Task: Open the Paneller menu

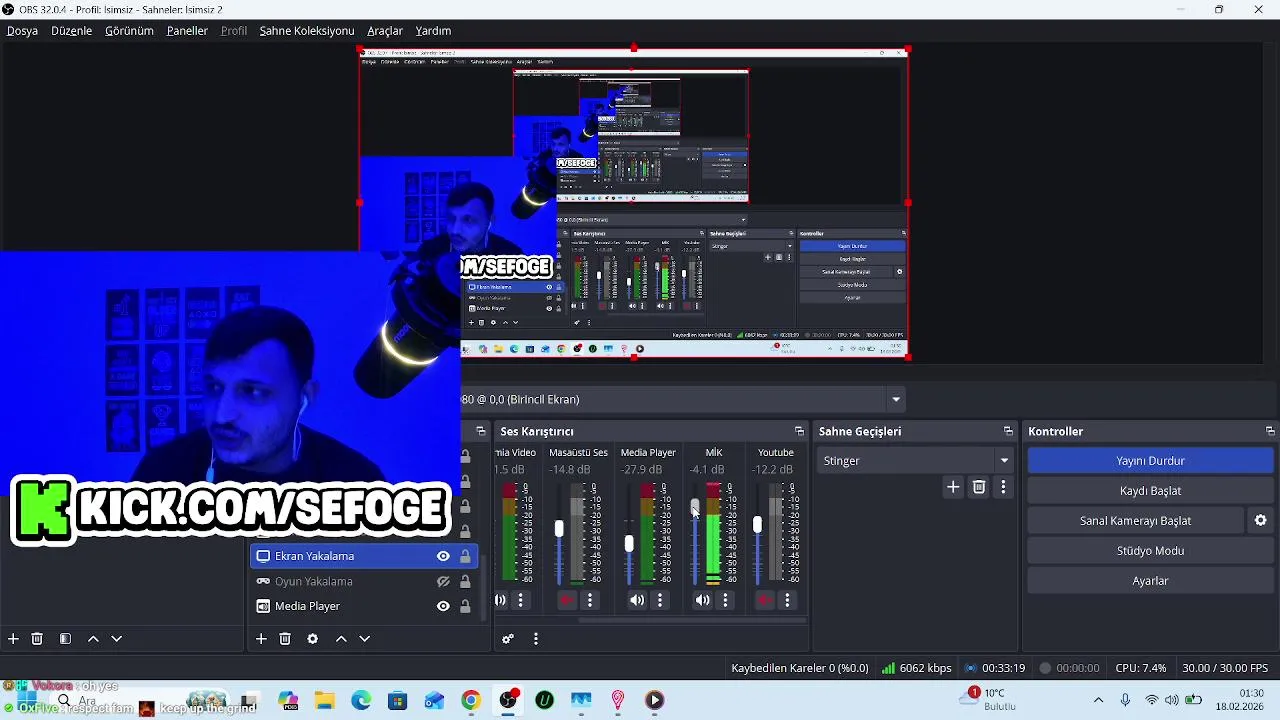Action: (x=187, y=31)
